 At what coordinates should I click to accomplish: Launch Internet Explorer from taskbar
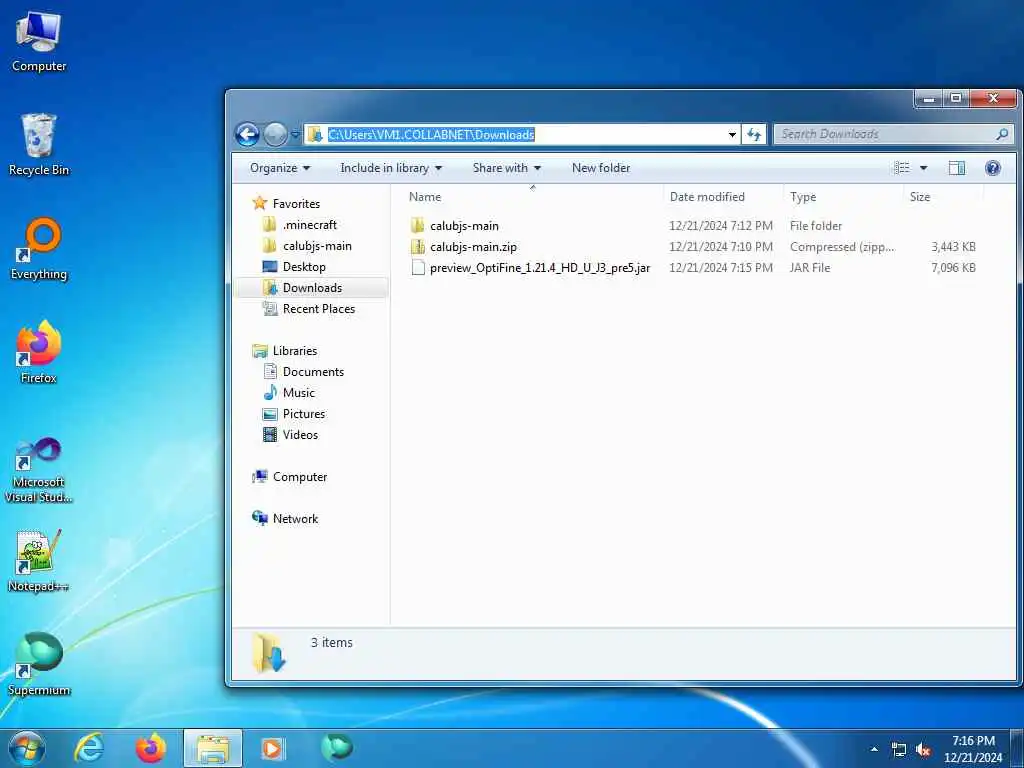[89, 748]
